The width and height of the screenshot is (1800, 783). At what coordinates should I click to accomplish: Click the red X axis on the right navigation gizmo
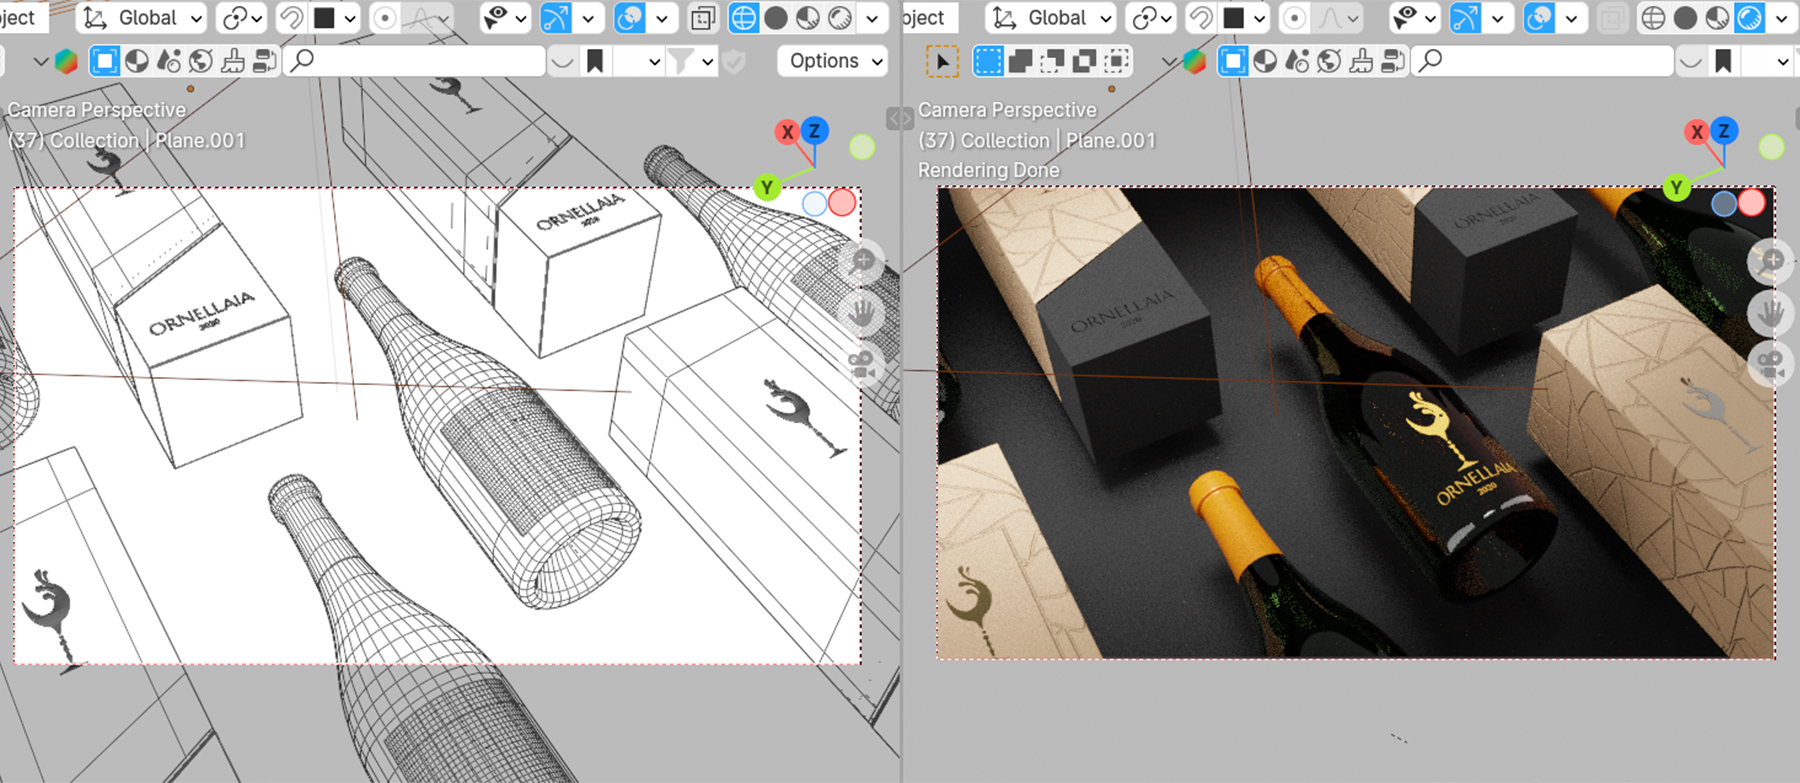point(1697,132)
